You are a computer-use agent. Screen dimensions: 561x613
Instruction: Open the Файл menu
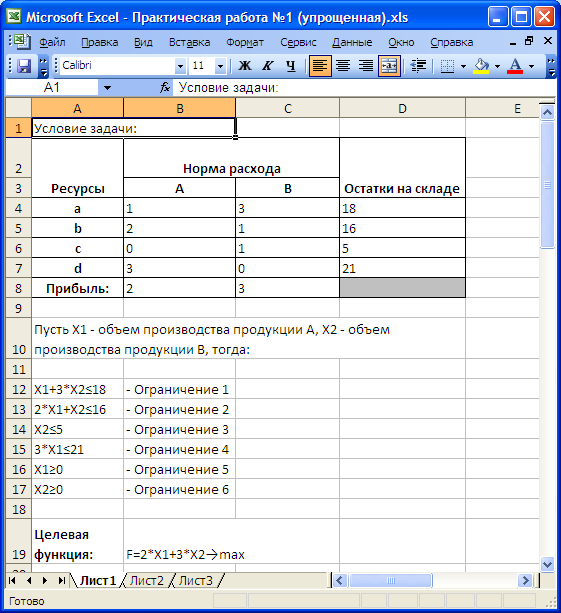coord(52,42)
